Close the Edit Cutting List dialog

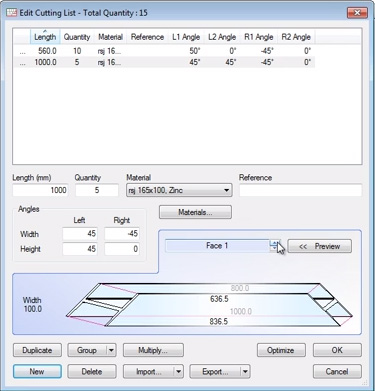point(357,13)
